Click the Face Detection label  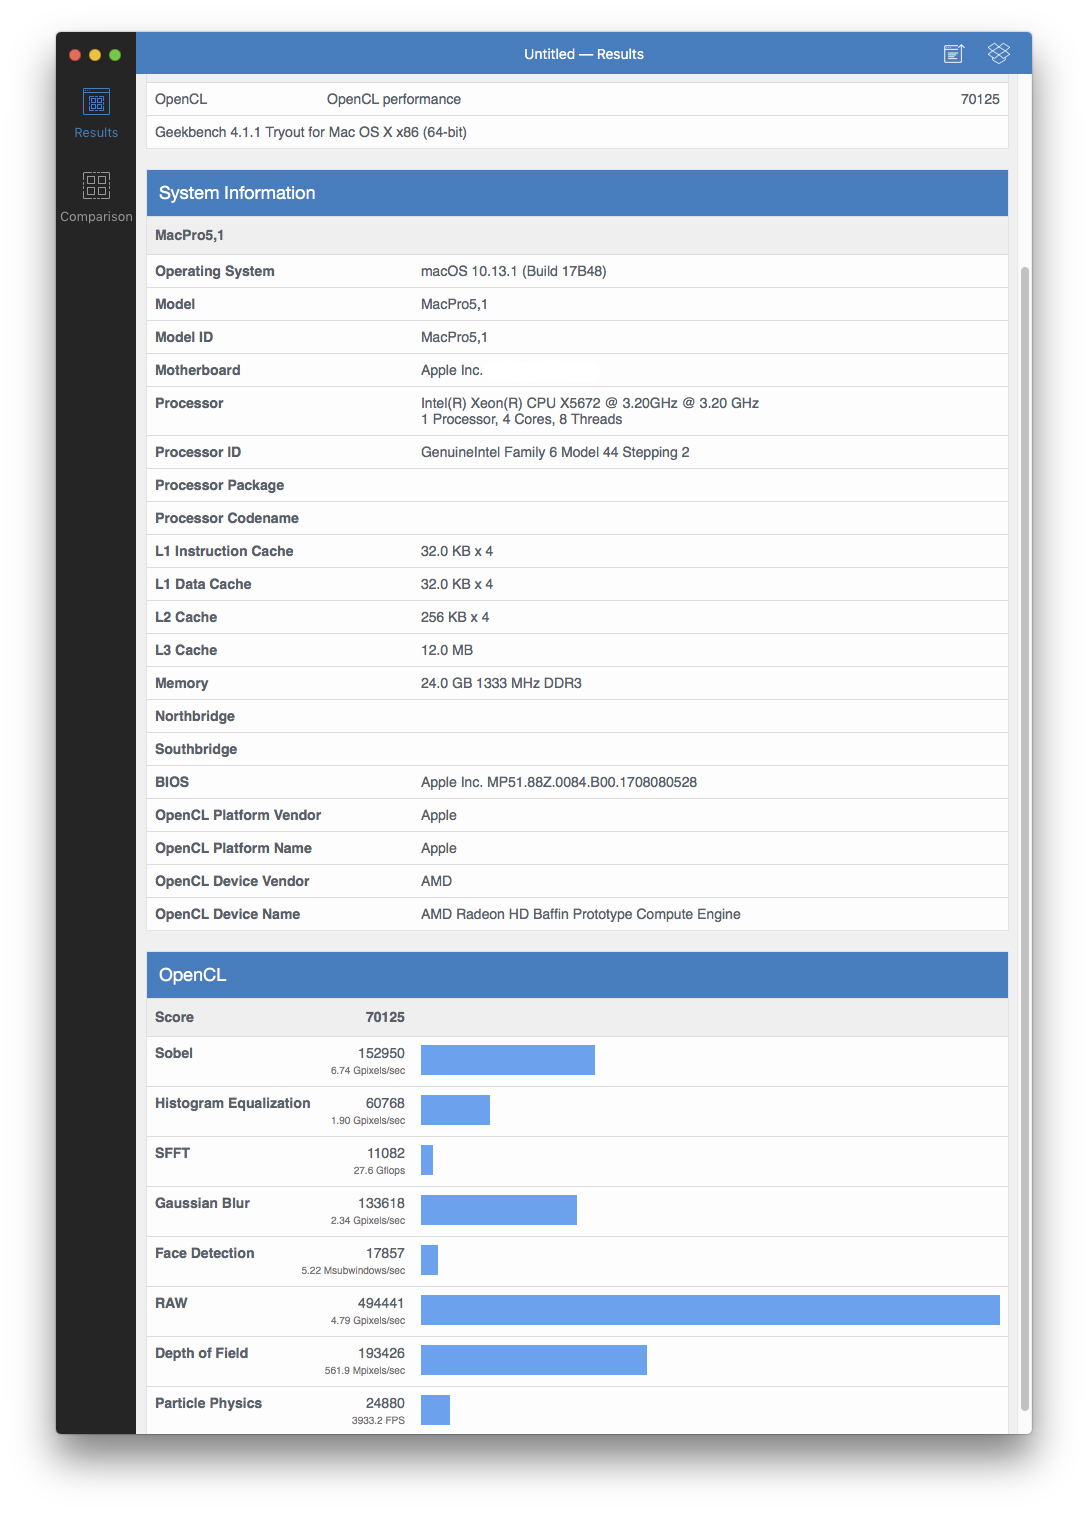pos(205,1253)
